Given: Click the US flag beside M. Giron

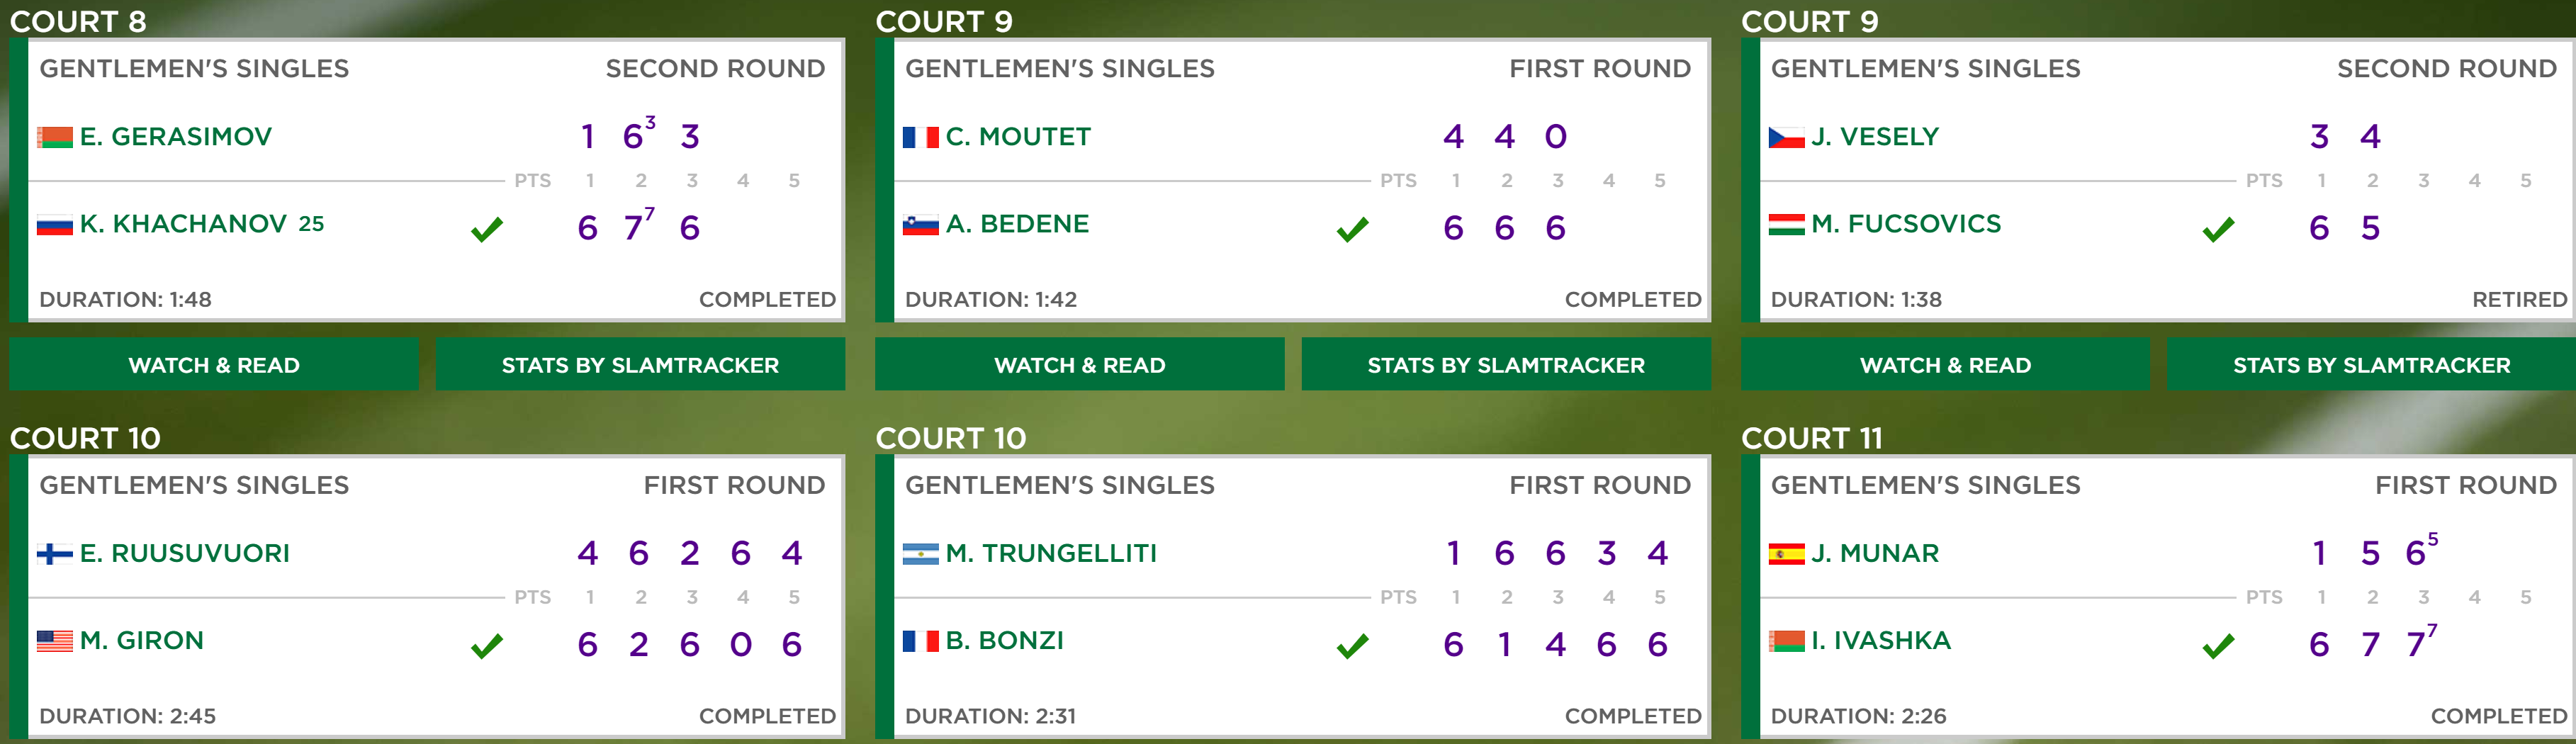Looking at the screenshot, I should [x=54, y=641].
